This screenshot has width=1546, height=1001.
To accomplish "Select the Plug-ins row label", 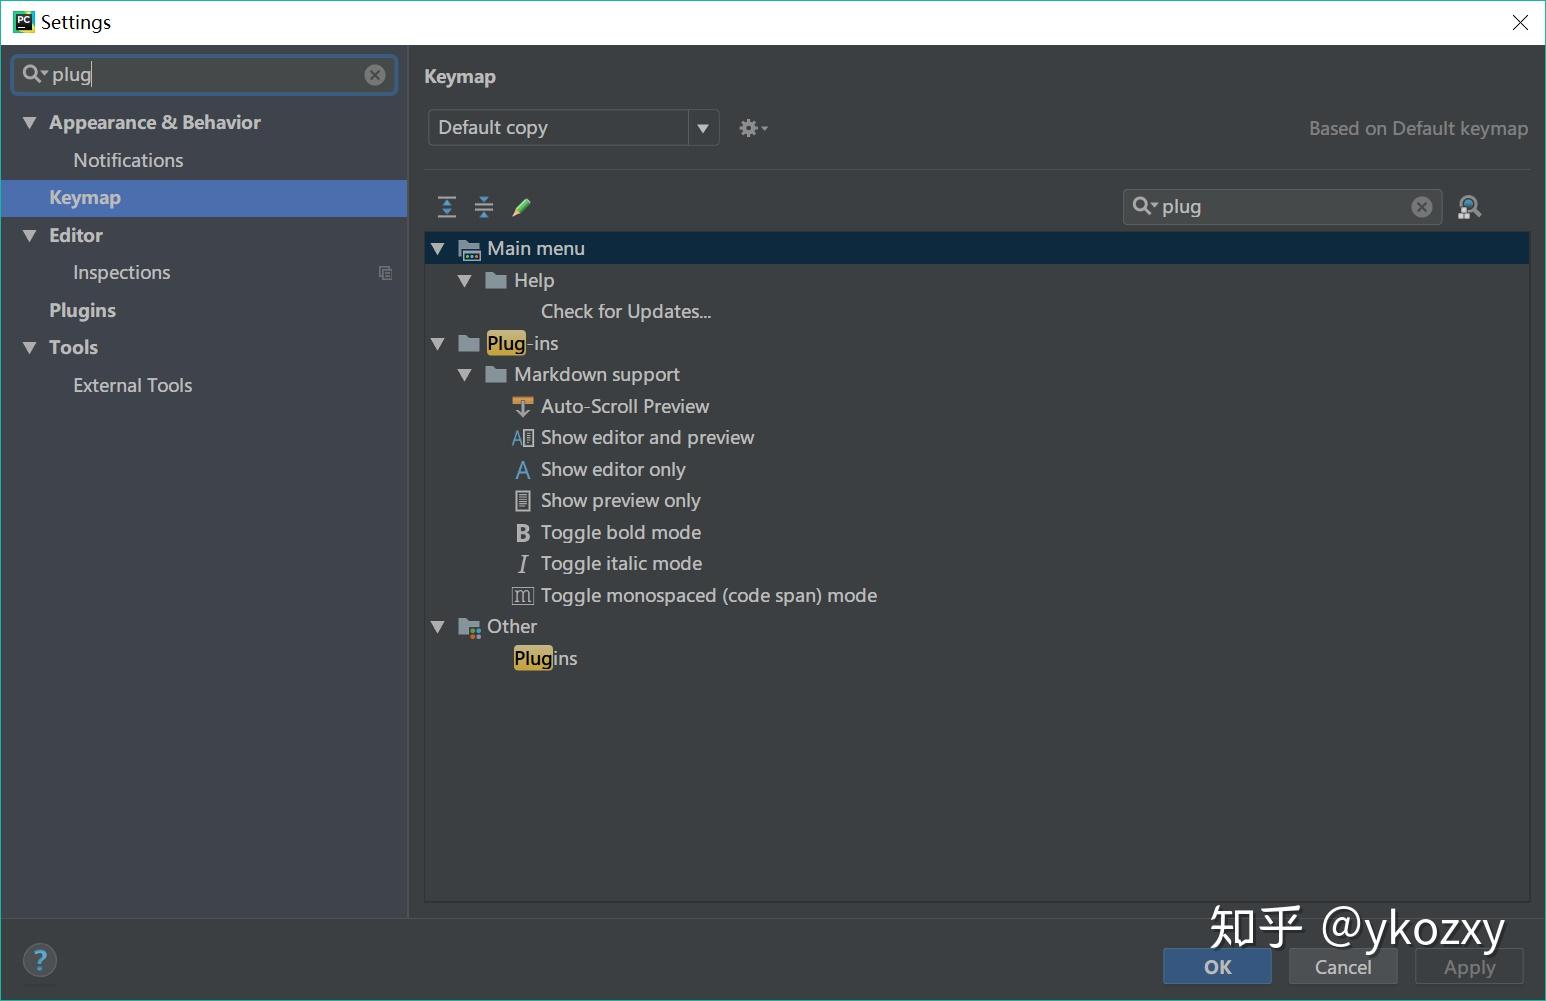I will click(523, 344).
